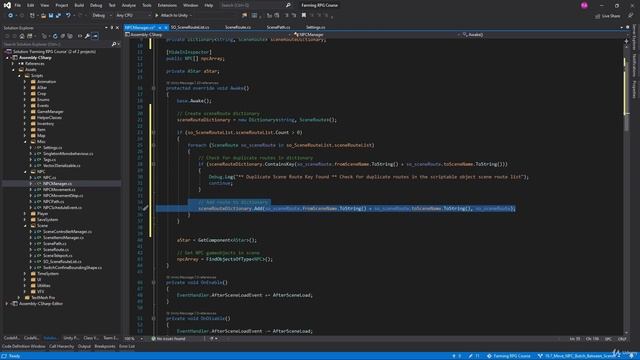640x360 pixels.
Task: Collapse the foreach block fold marker
Action: 153,145
